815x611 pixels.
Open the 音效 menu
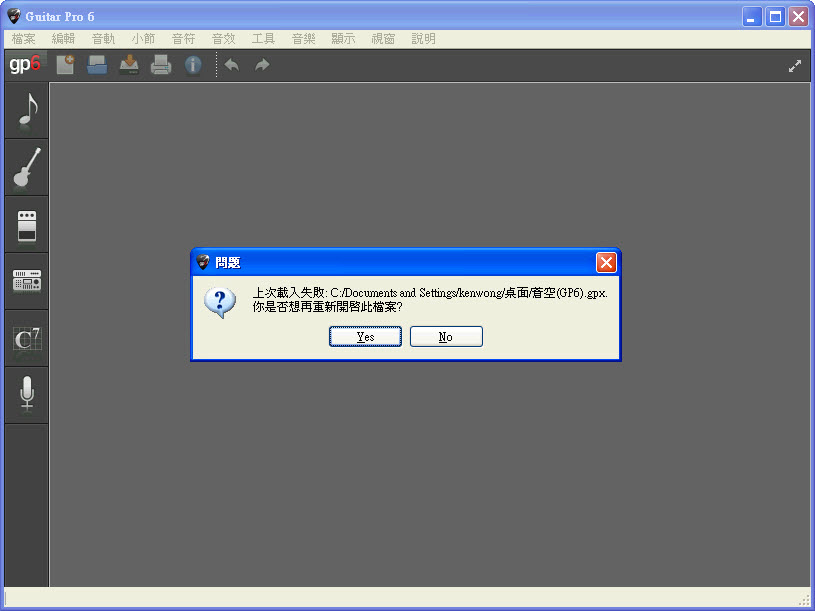(x=224, y=39)
